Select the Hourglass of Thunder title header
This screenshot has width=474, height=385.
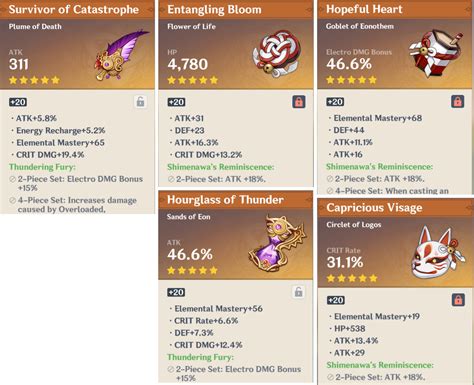(236, 200)
